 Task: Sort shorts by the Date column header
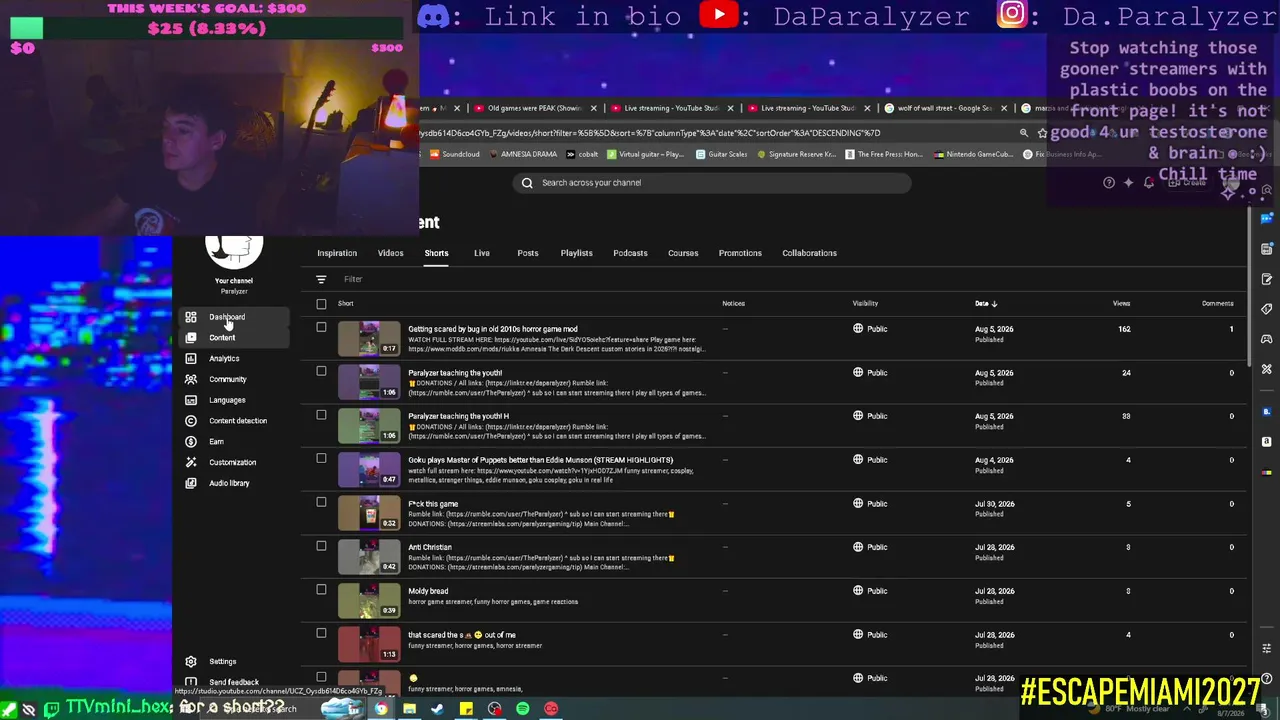(x=986, y=303)
